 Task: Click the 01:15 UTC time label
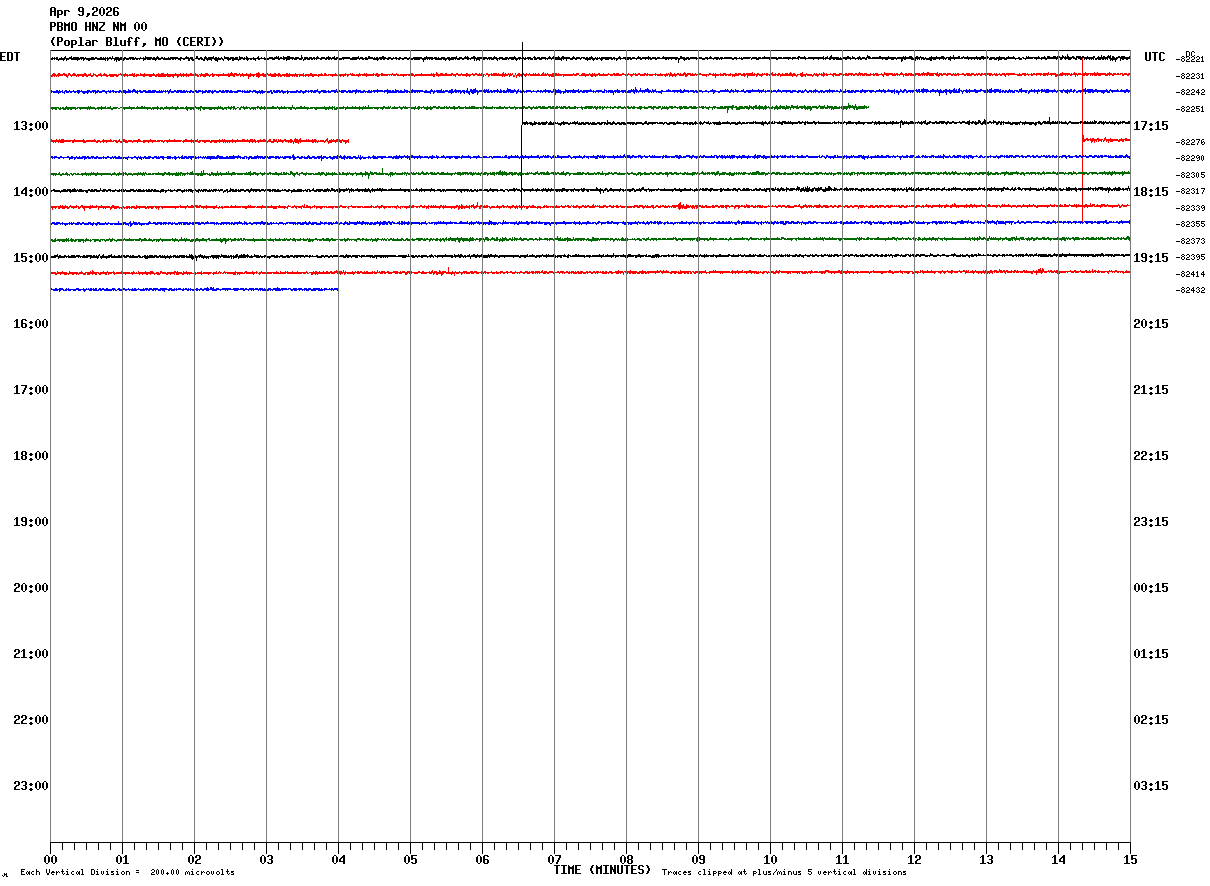[1151, 654]
